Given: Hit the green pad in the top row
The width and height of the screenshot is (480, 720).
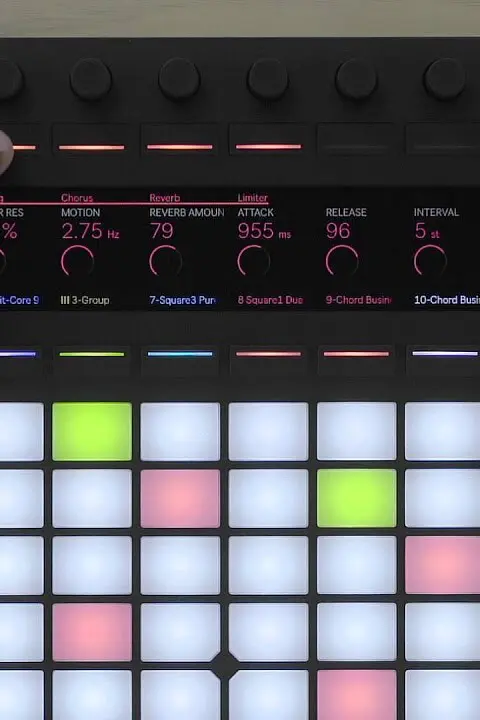Looking at the screenshot, I should coord(92,432).
